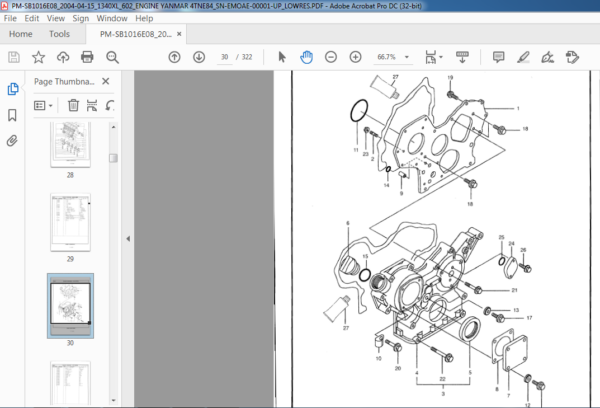Click the Page Thumbnails panel title
Viewport: 600px width, 408px height.
pos(64,82)
